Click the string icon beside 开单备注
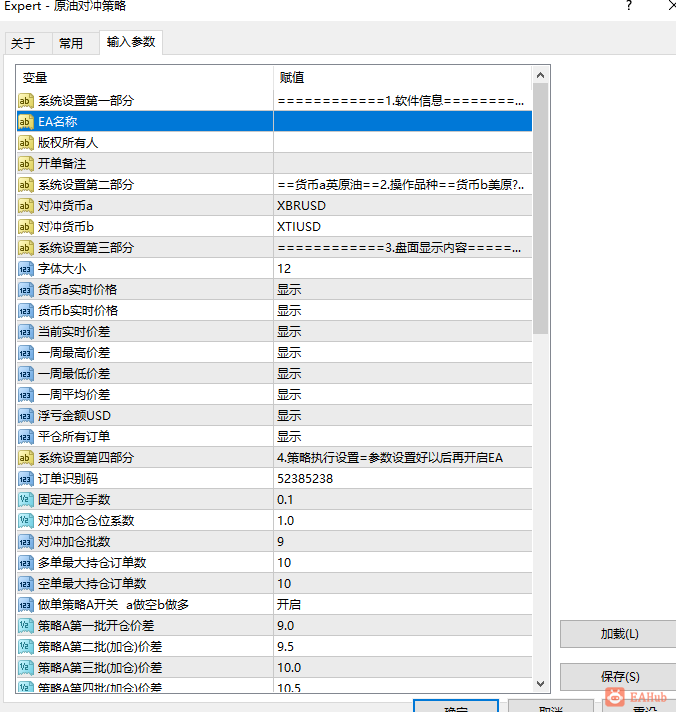 pos(26,163)
